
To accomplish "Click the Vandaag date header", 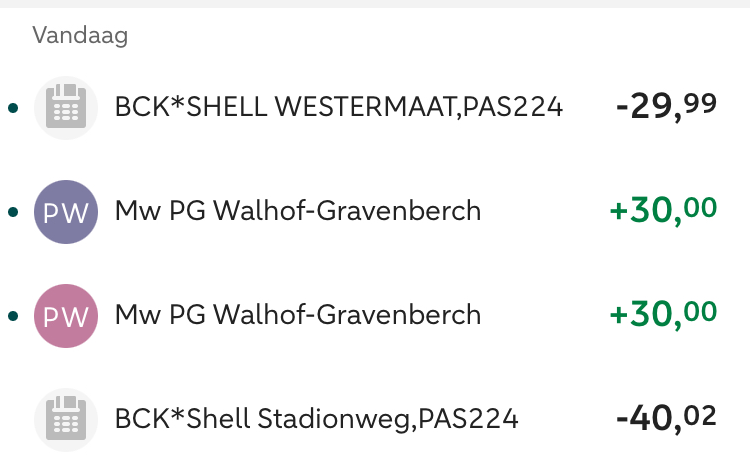I will pyautogui.click(x=80, y=36).
